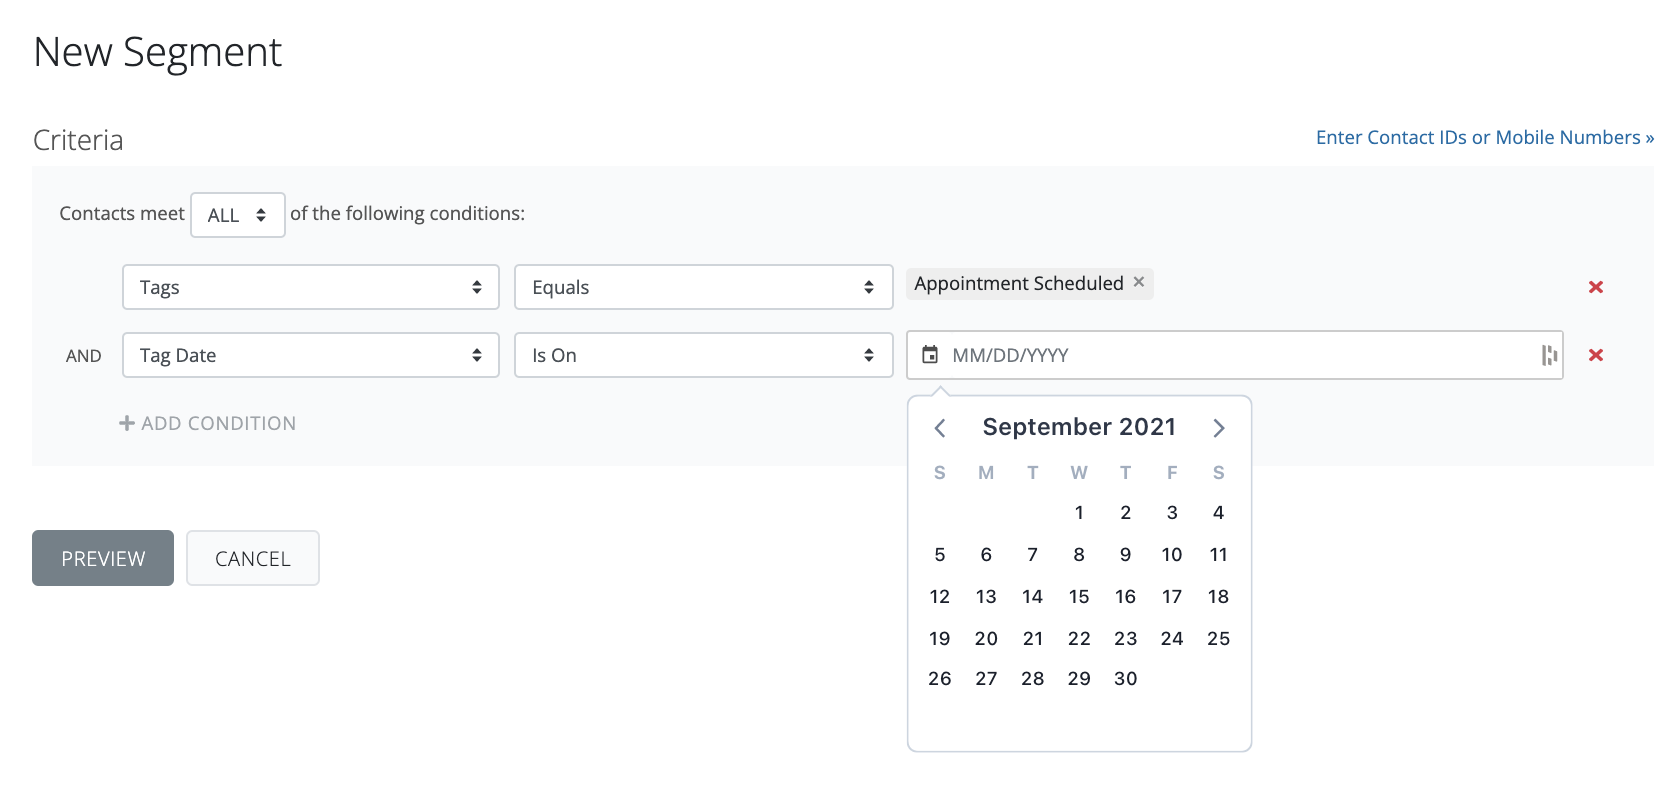The width and height of the screenshot is (1678, 786).
Task: Click the icon at date field's right edge
Action: (x=1549, y=355)
